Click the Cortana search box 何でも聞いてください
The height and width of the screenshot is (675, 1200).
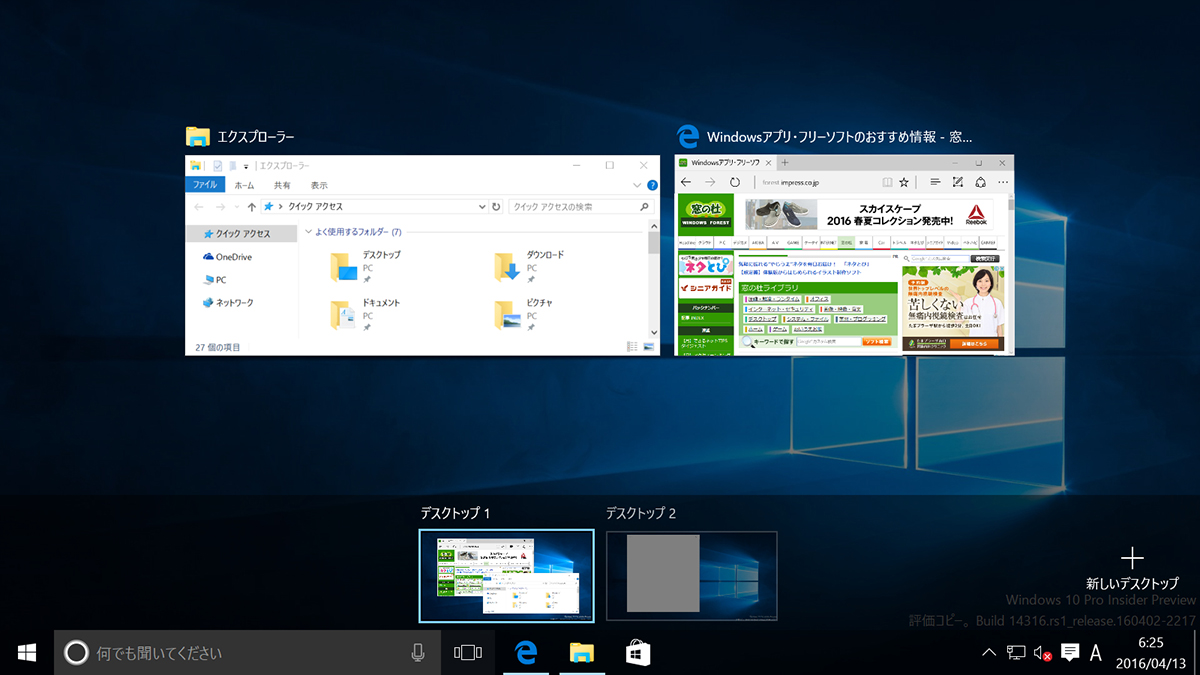(248, 653)
